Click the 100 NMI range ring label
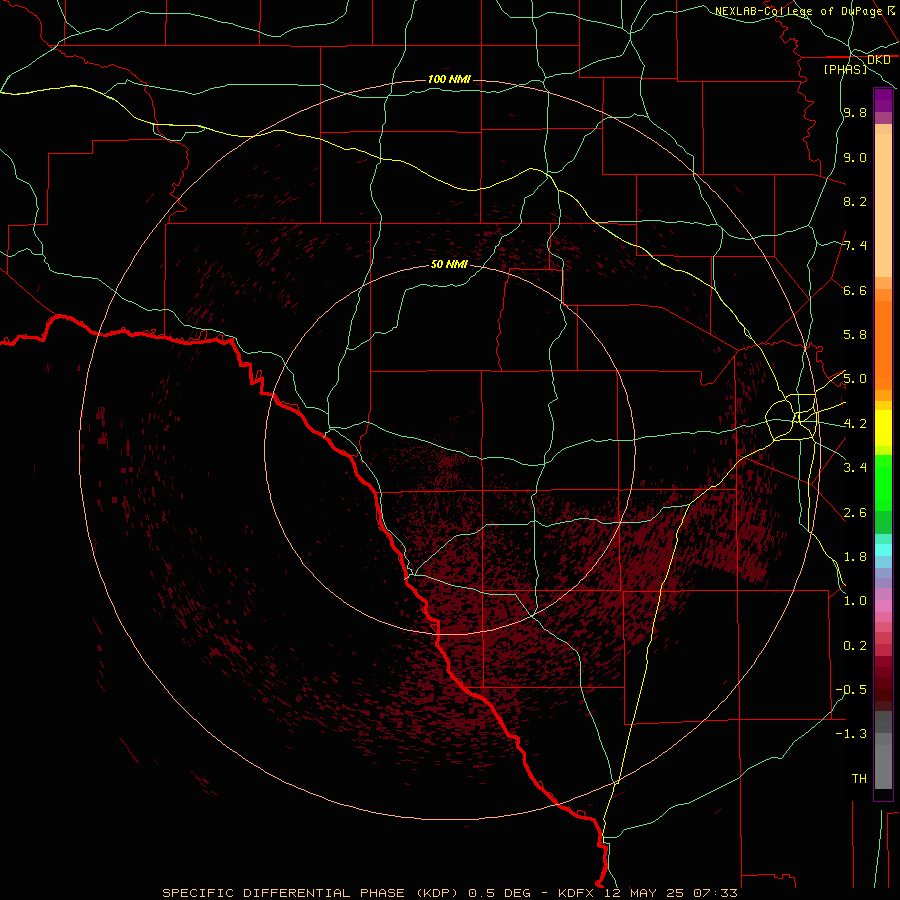 tap(449, 79)
